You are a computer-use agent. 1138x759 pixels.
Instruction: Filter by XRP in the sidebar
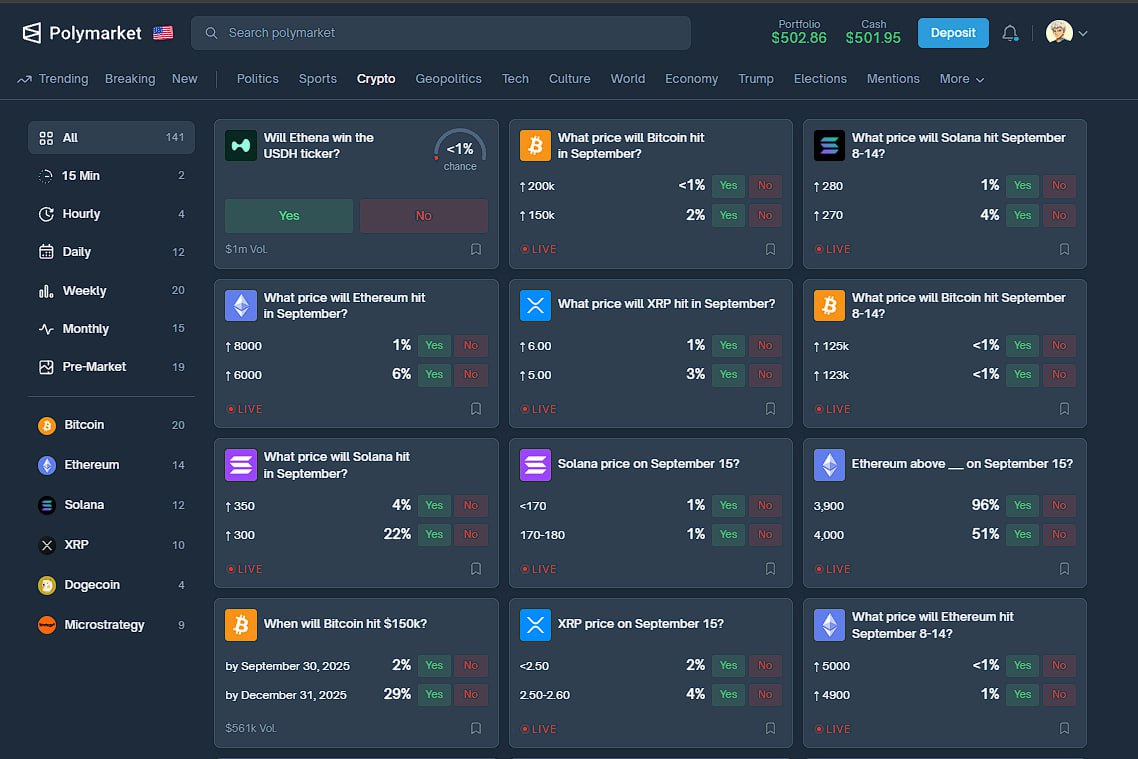click(x=111, y=545)
